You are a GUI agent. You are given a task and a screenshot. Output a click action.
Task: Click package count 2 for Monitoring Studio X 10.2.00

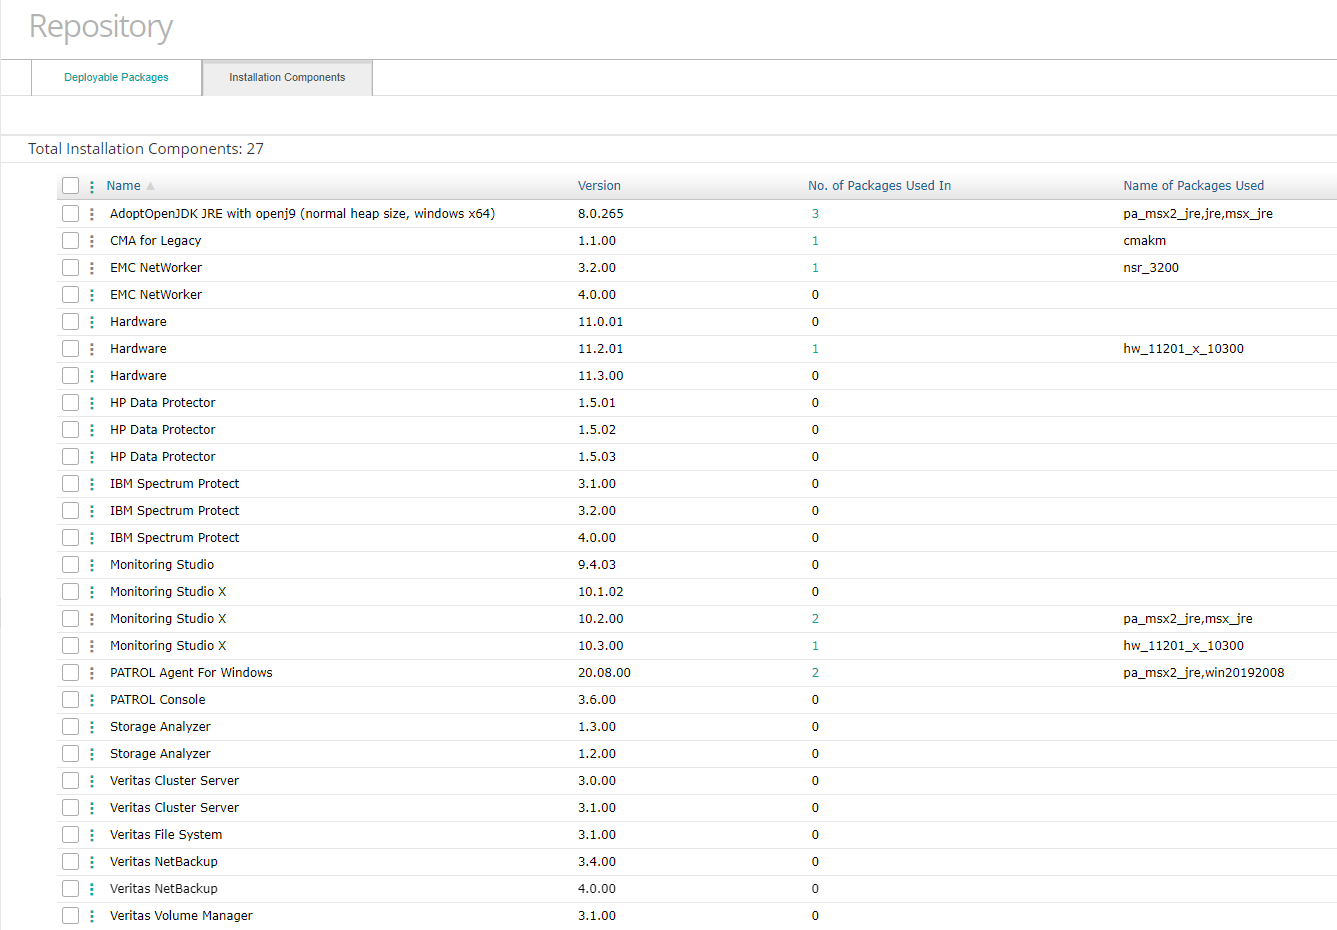pos(815,619)
